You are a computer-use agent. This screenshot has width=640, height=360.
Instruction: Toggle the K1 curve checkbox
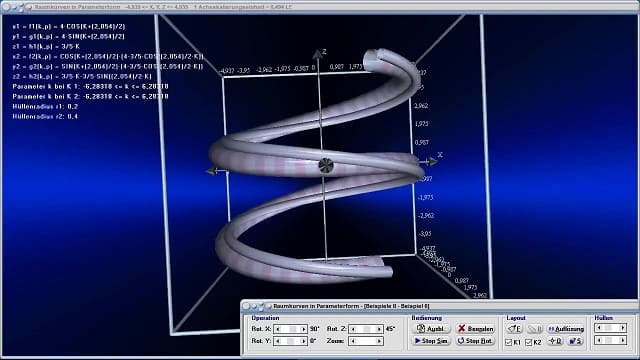(x=509, y=342)
